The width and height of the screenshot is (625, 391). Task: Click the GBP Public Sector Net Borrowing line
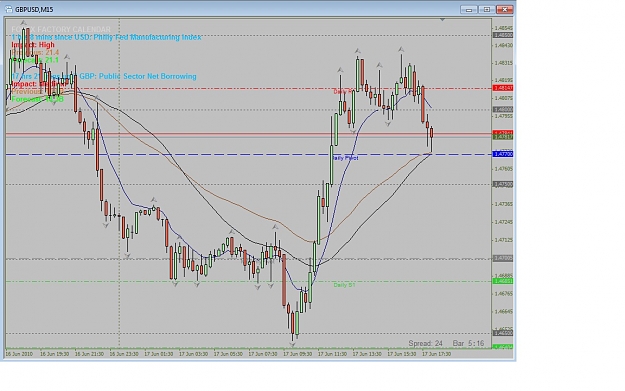pos(104,76)
